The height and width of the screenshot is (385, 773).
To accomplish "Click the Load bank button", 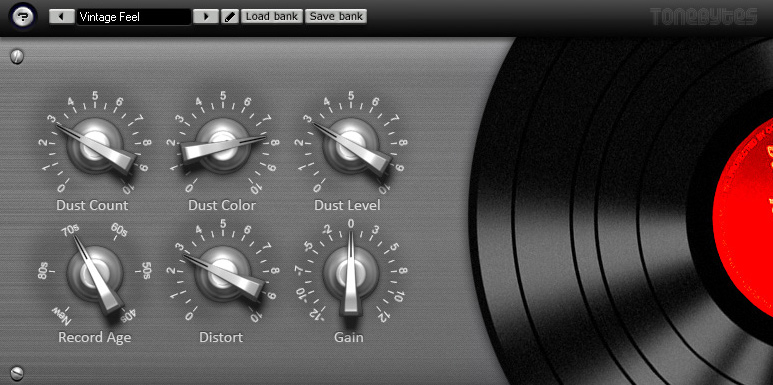I will click(272, 16).
